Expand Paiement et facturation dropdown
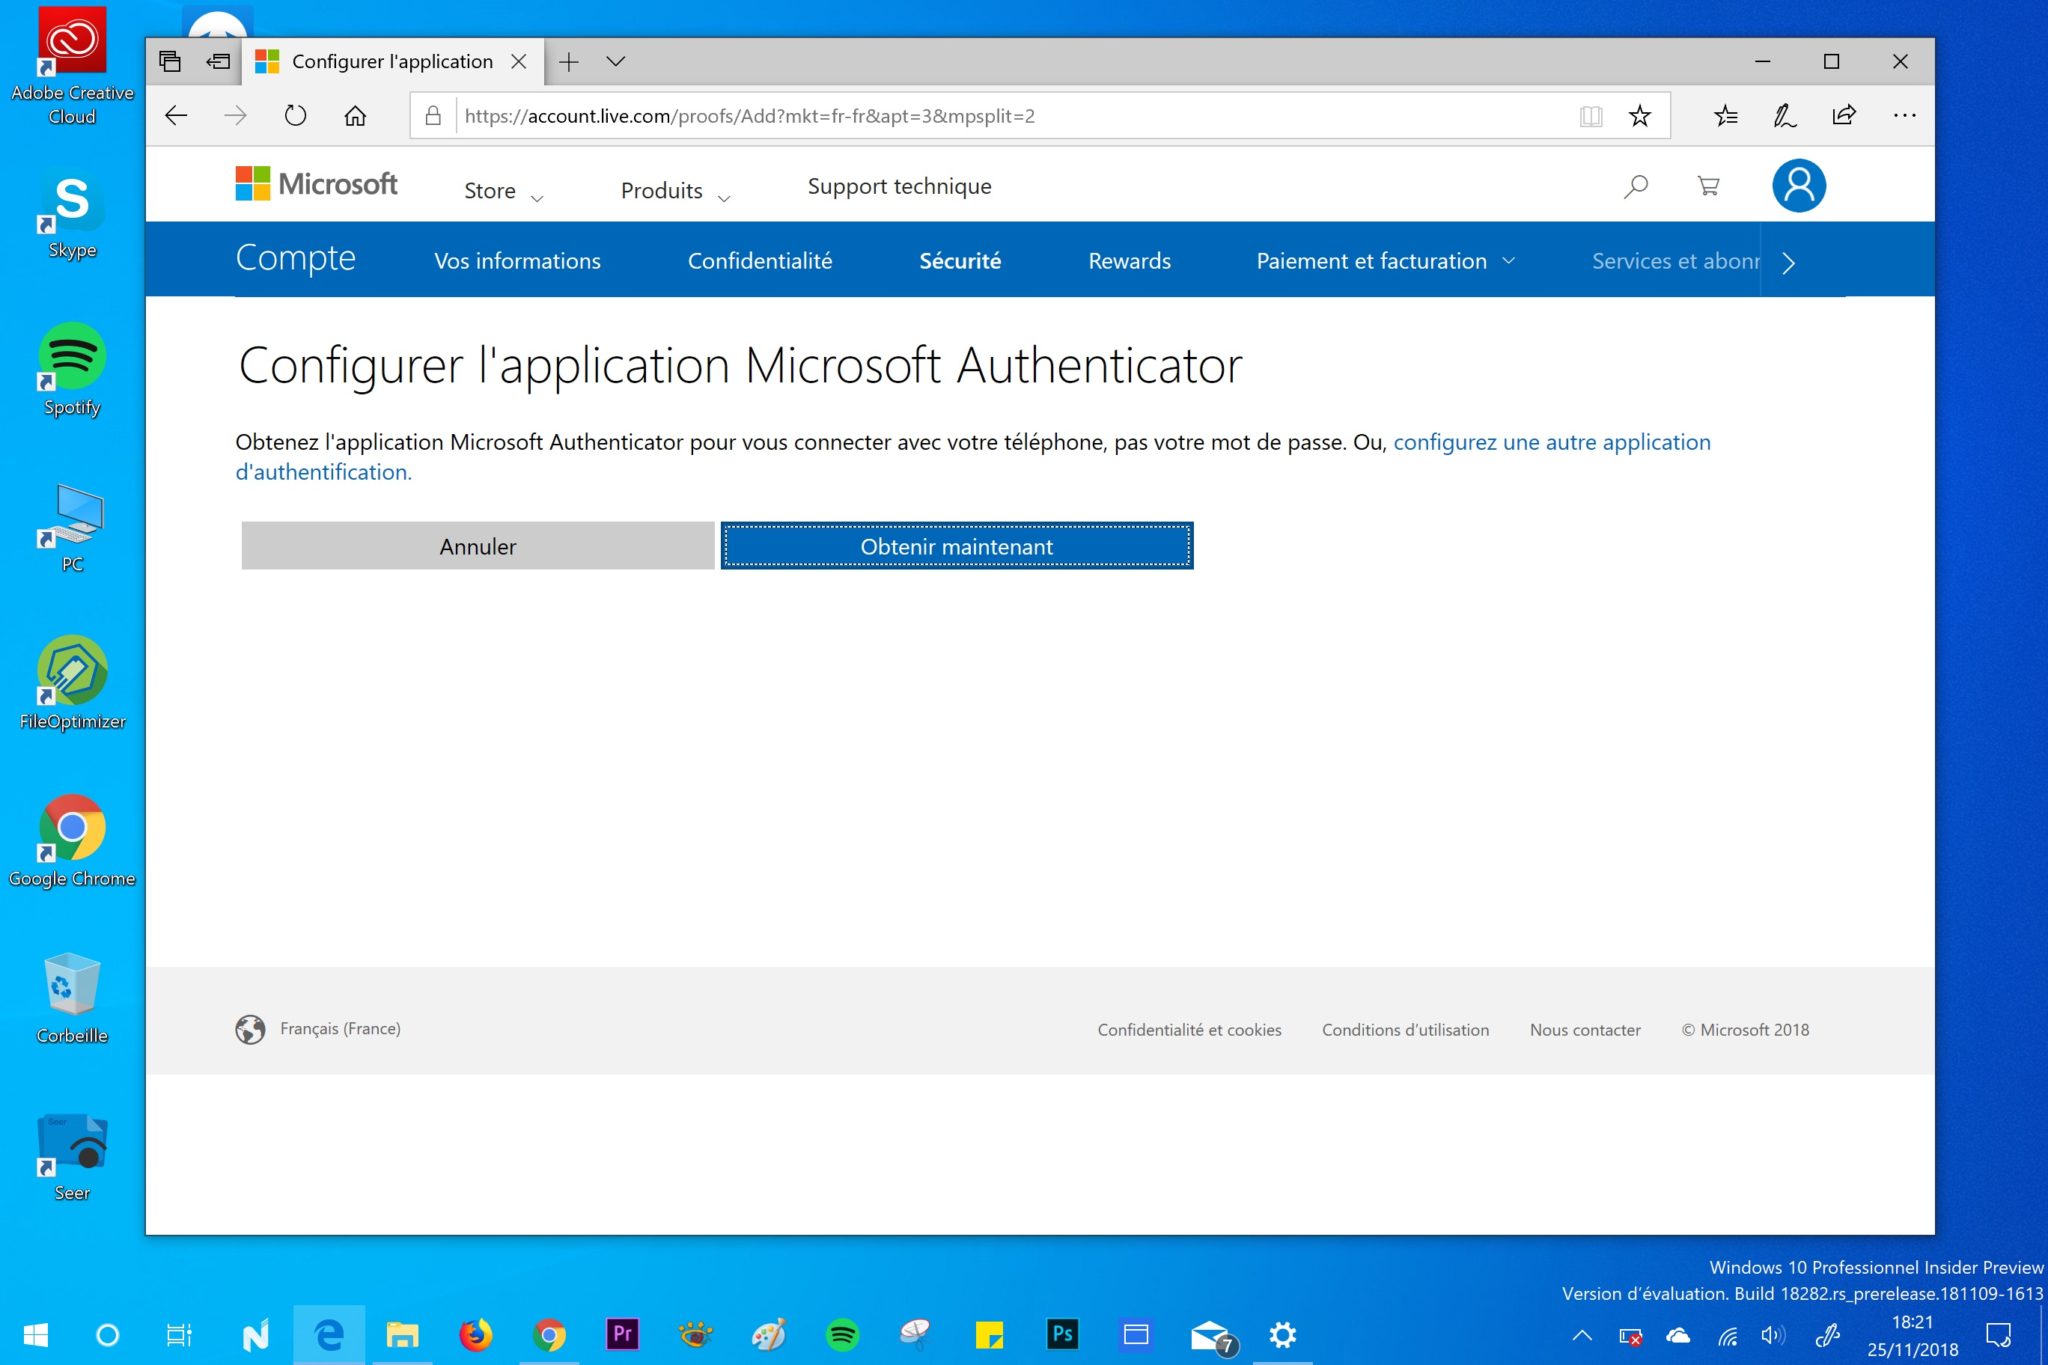 [x=1386, y=261]
